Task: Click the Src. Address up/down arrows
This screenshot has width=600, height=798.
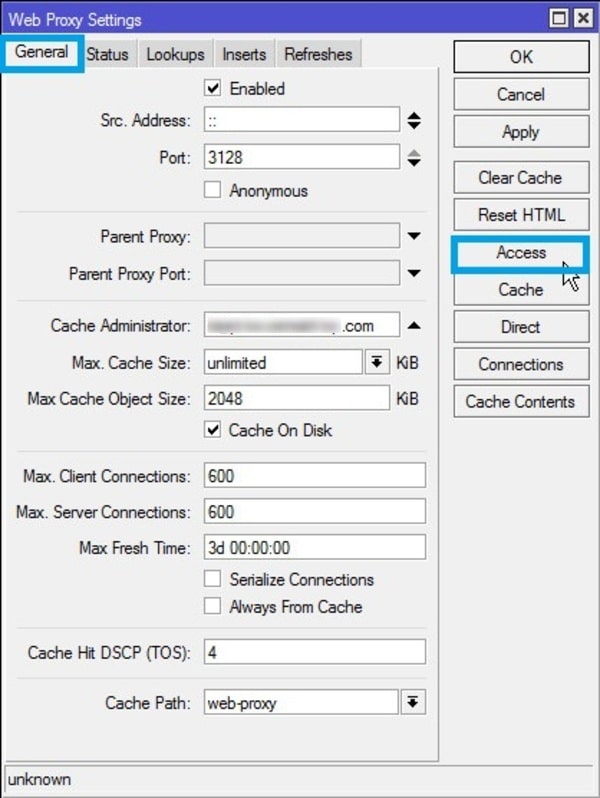Action: click(414, 121)
